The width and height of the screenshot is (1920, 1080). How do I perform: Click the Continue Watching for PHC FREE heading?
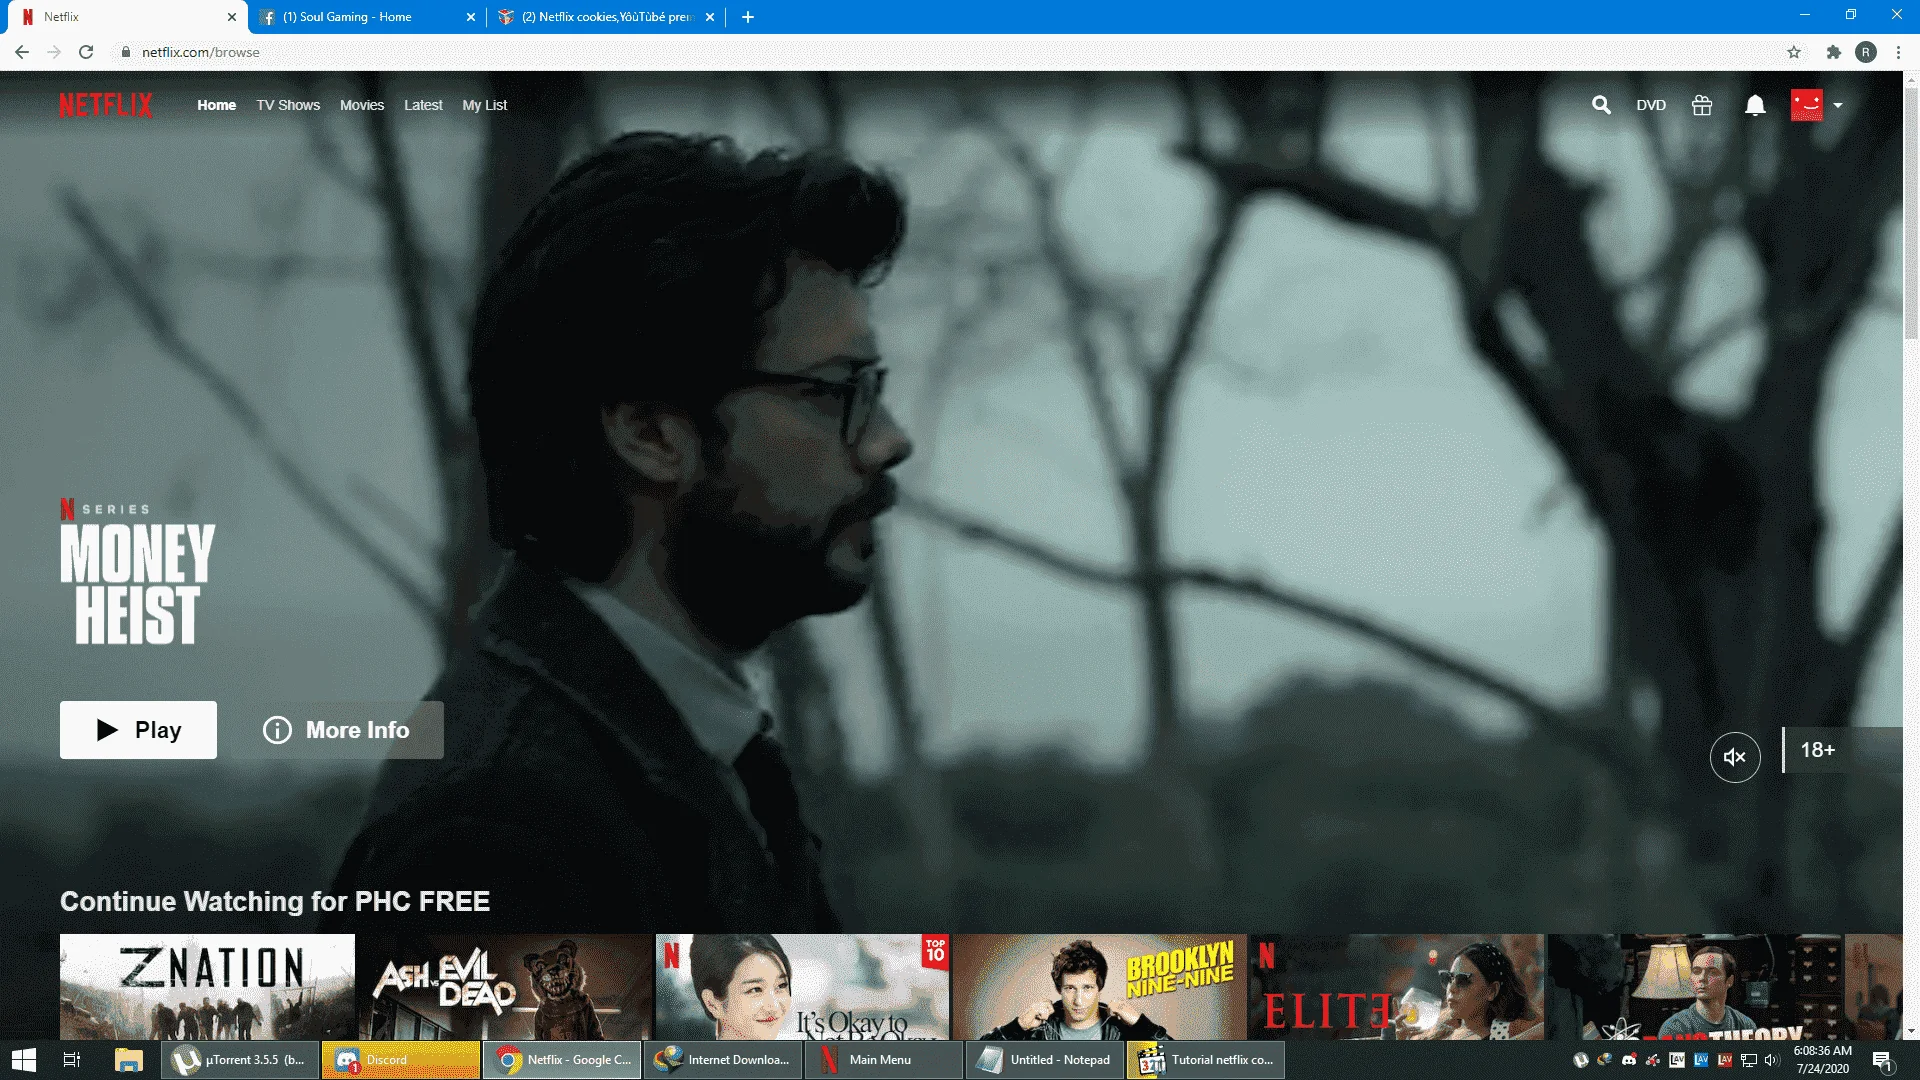(275, 901)
